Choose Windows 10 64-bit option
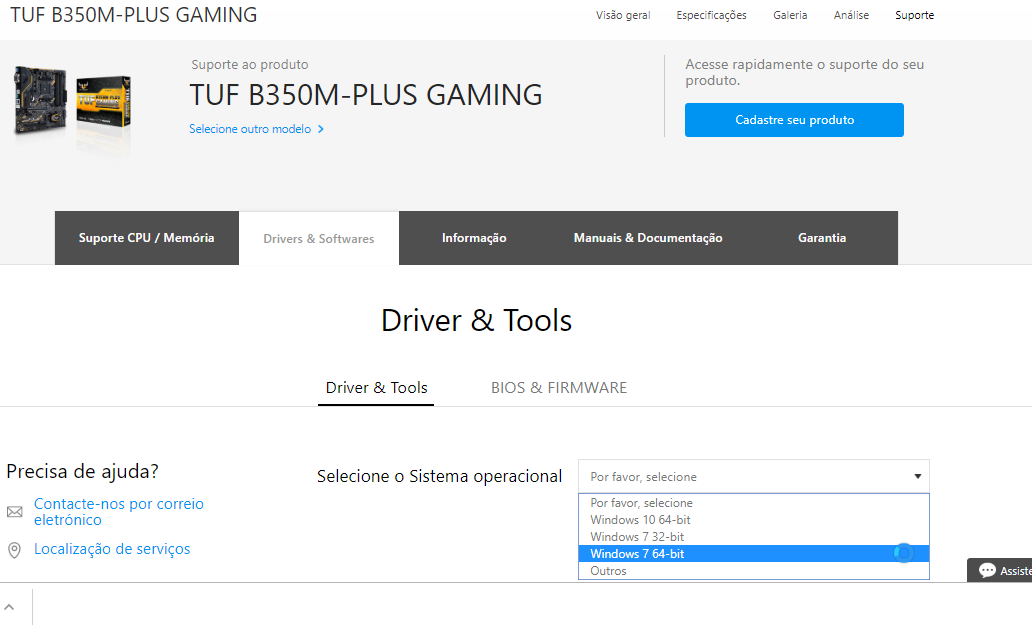This screenshot has height=628, width=1032. pyautogui.click(x=754, y=519)
